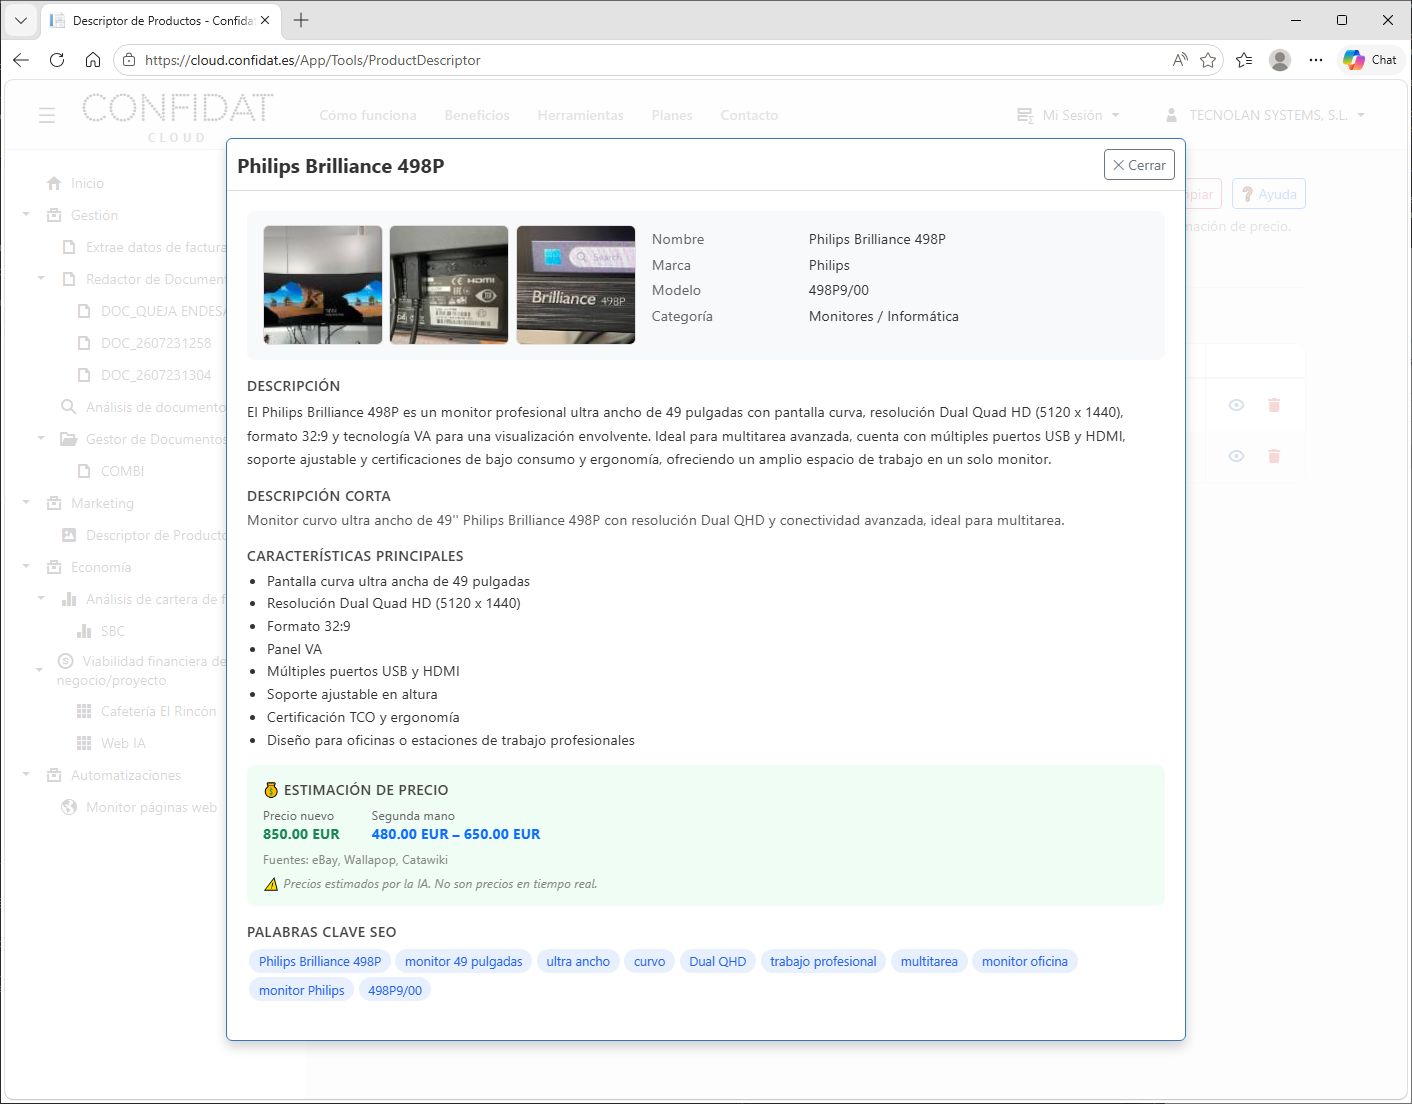Open the browser tab search dropdown
This screenshot has width=1412, height=1104.
point(21,20)
